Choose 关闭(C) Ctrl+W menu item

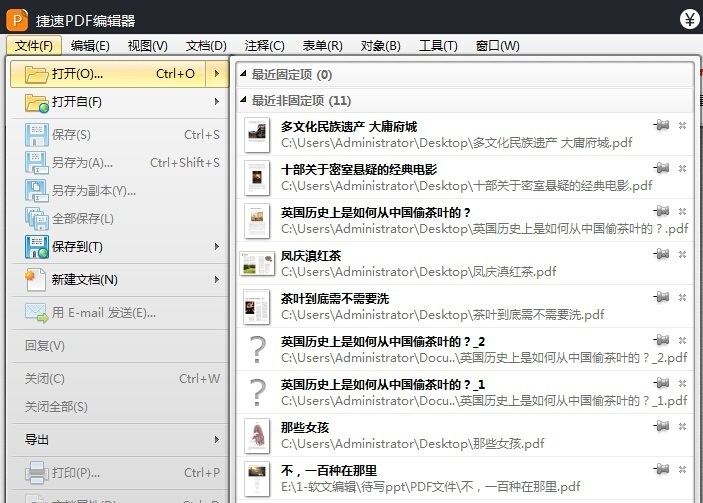point(119,379)
